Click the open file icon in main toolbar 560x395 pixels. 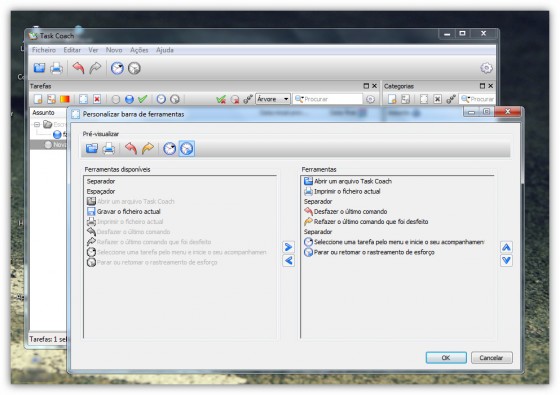39,68
